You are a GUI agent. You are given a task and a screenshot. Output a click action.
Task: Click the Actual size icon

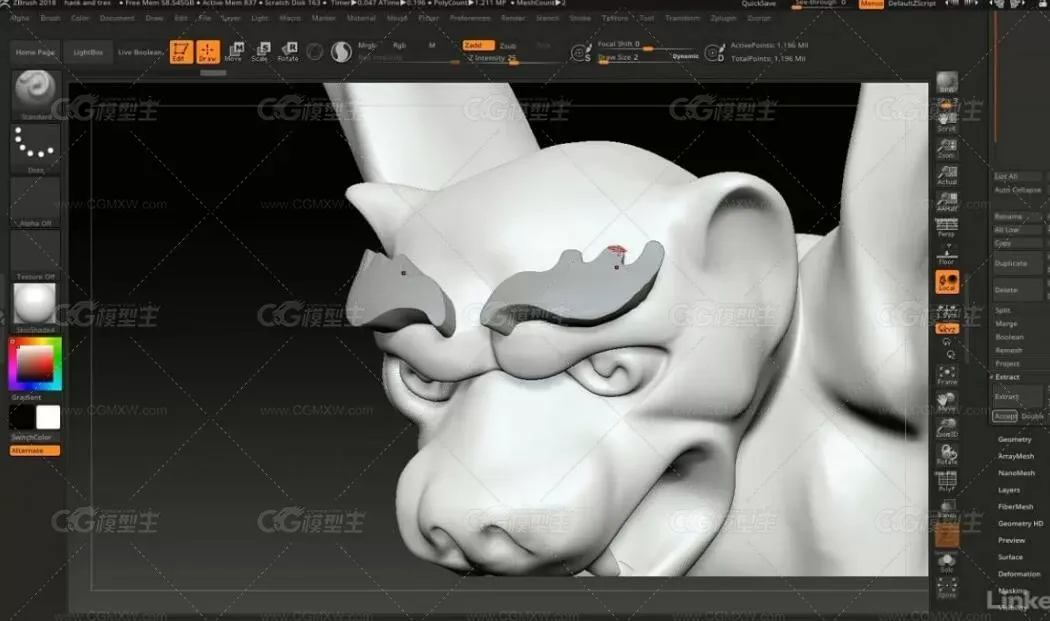pos(946,174)
